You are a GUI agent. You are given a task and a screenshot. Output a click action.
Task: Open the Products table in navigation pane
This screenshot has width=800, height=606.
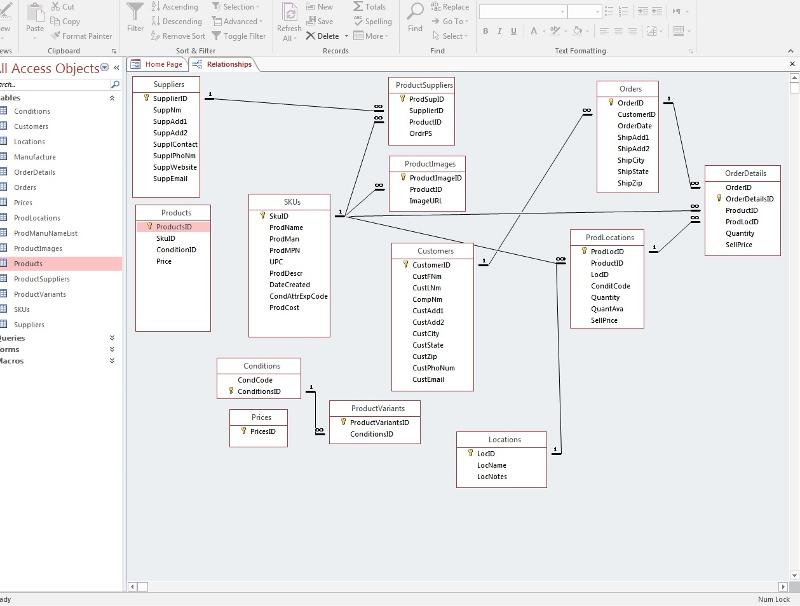click(28, 264)
